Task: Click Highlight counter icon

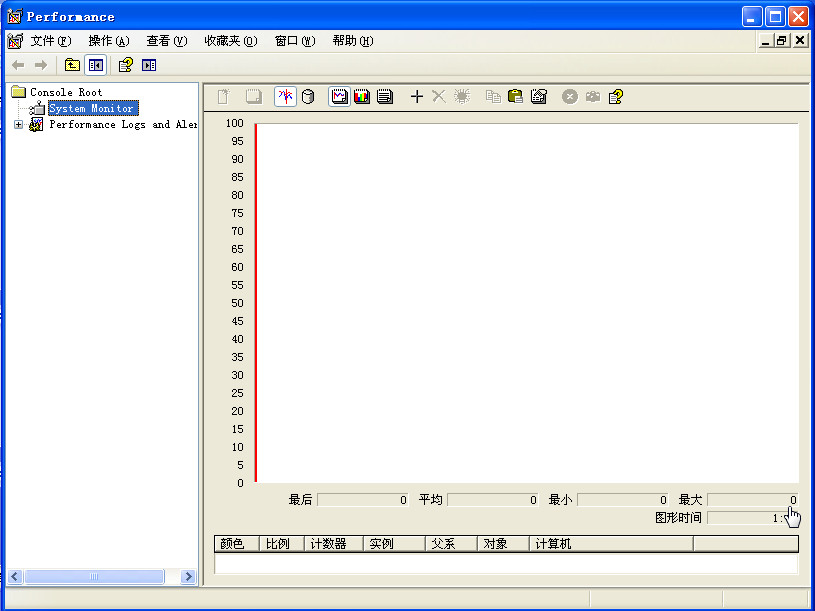Action: point(462,97)
